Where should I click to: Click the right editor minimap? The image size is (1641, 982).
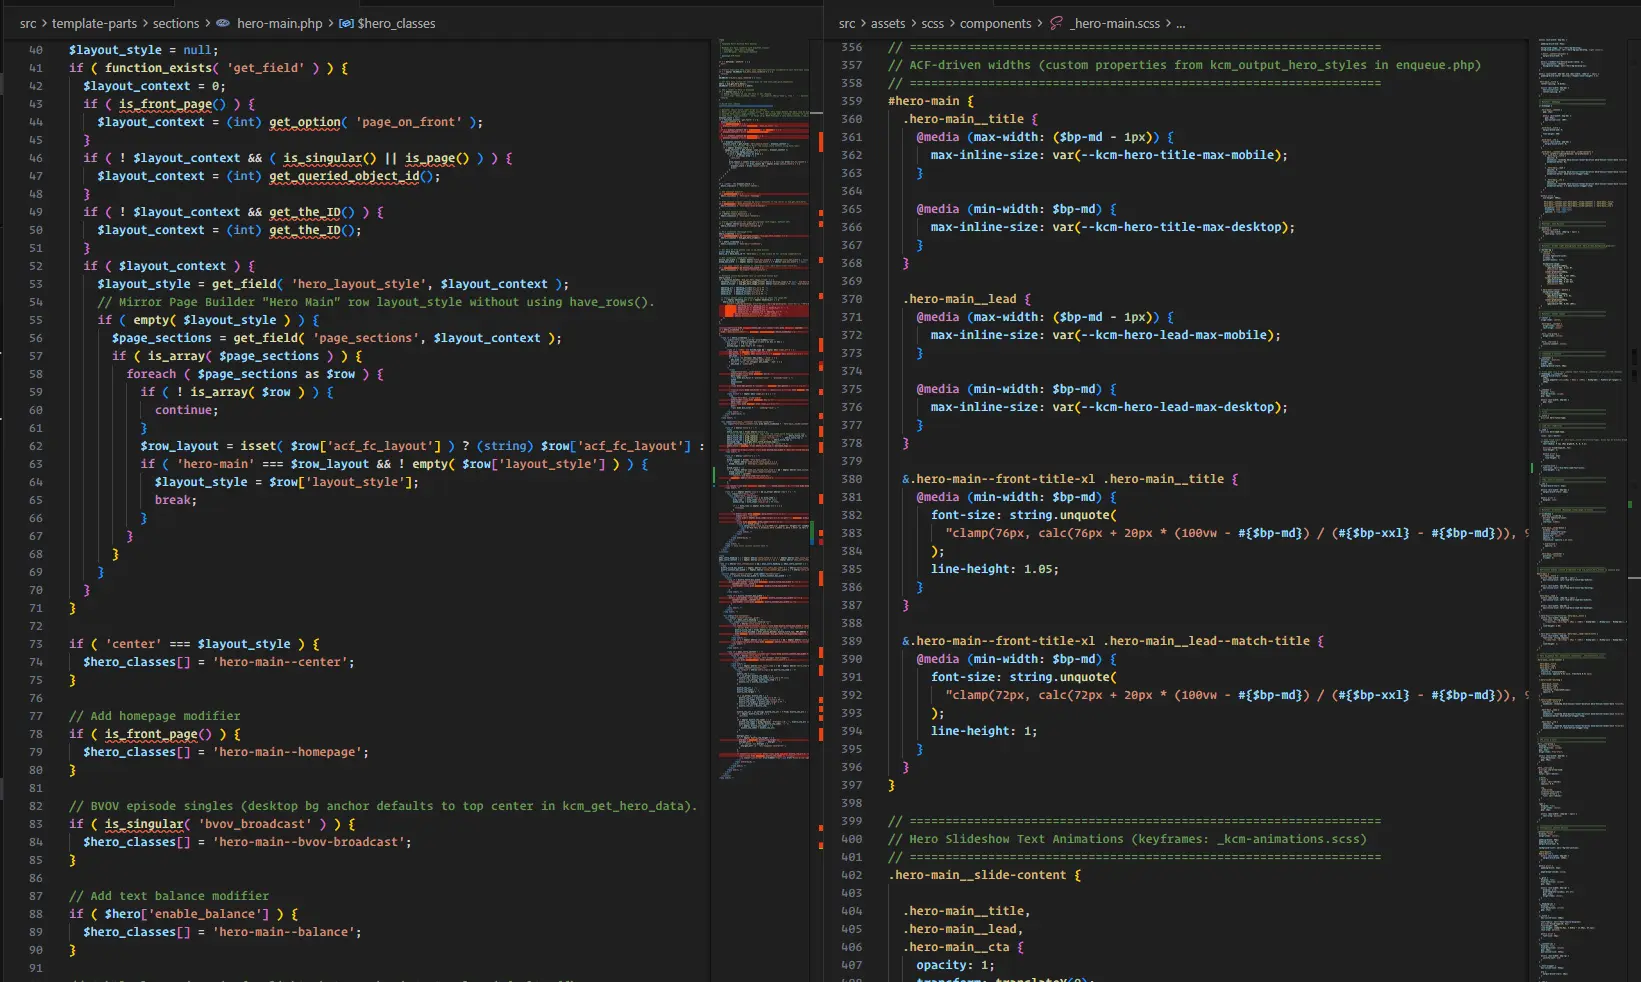pos(1582,510)
